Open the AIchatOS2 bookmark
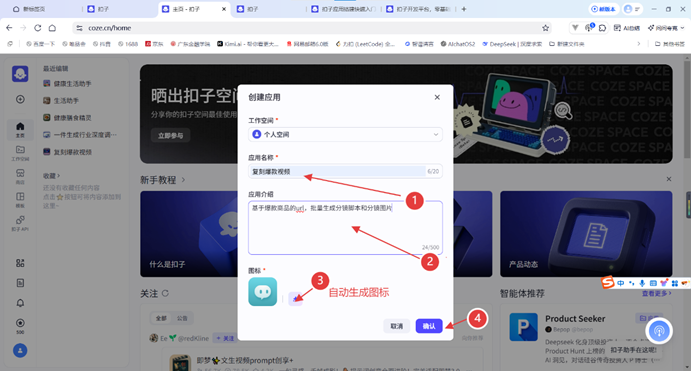Viewport: 691px width, 371px height. 458,44
